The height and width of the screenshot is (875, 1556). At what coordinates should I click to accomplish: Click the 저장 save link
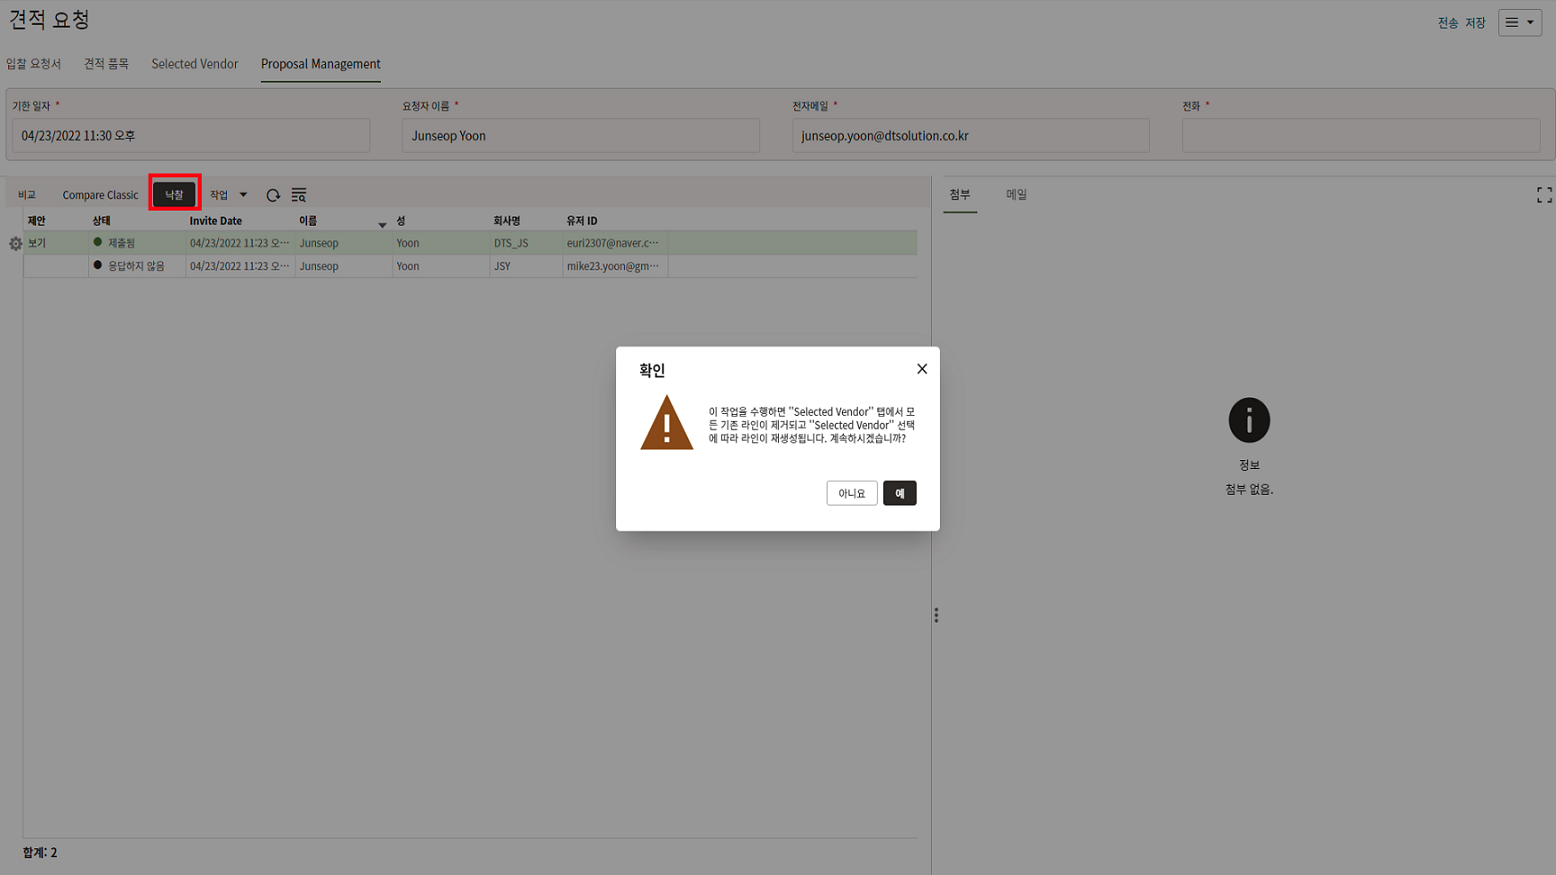(x=1475, y=23)
